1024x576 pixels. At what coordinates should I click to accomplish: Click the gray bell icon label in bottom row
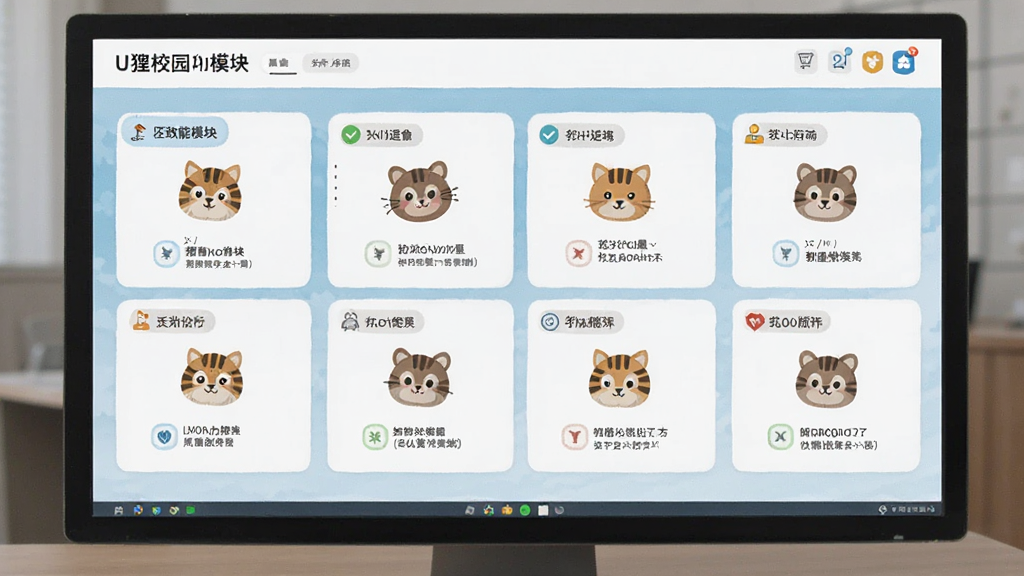click(382, 321)
